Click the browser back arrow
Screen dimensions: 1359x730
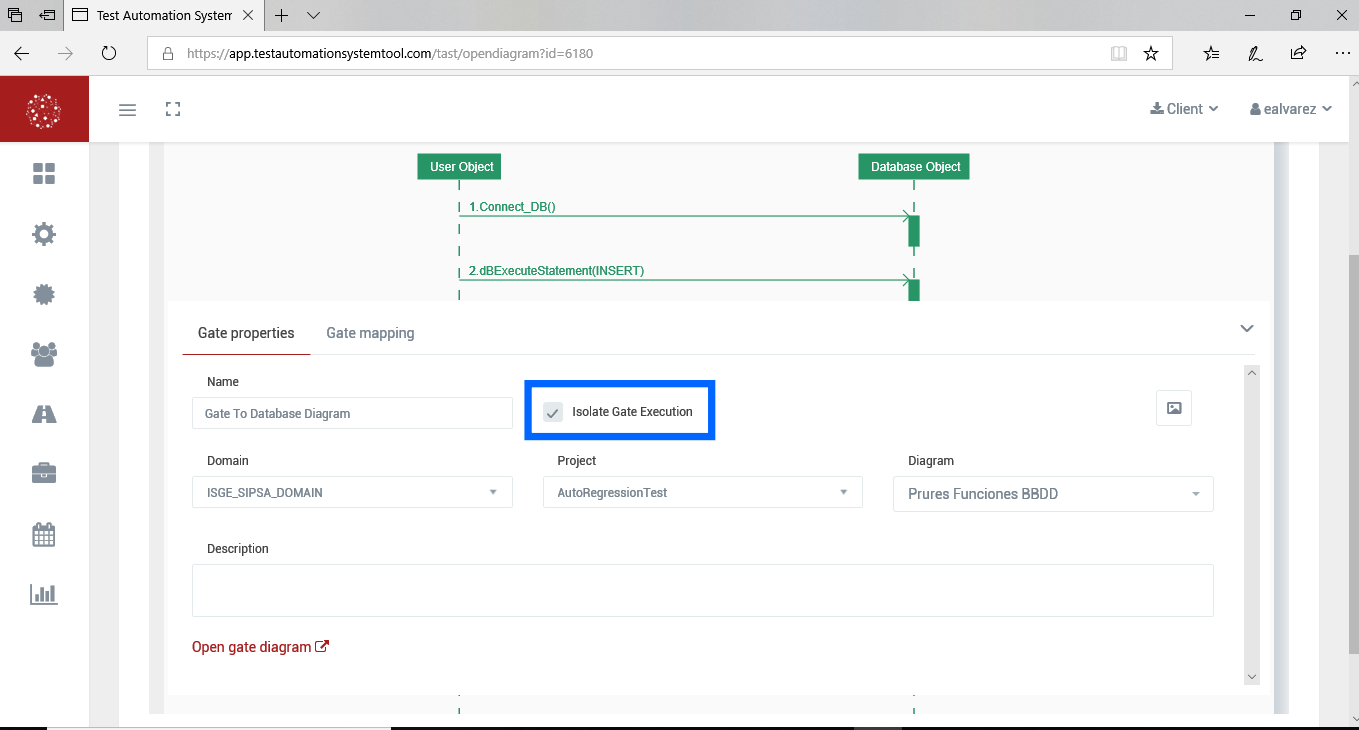coord(22,53)
